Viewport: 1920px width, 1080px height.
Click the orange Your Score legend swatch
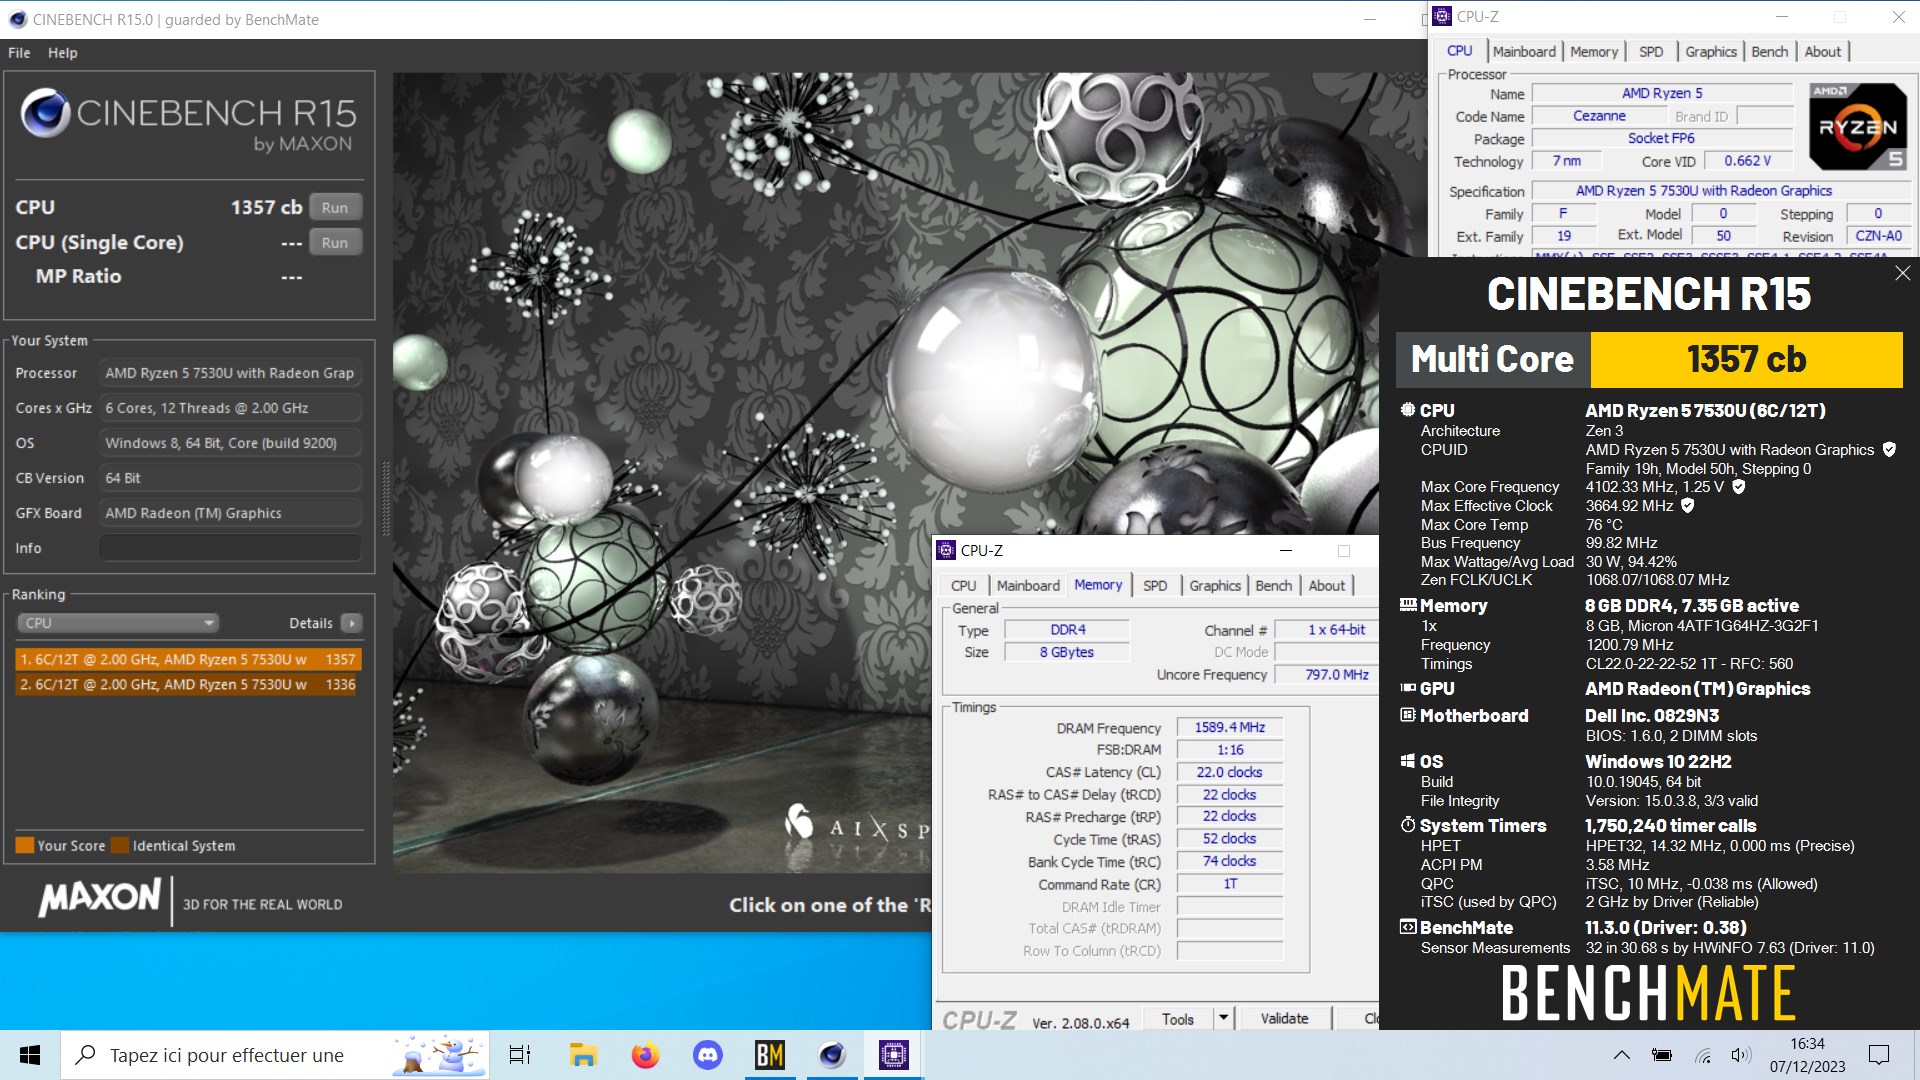(x=25, y=845)
